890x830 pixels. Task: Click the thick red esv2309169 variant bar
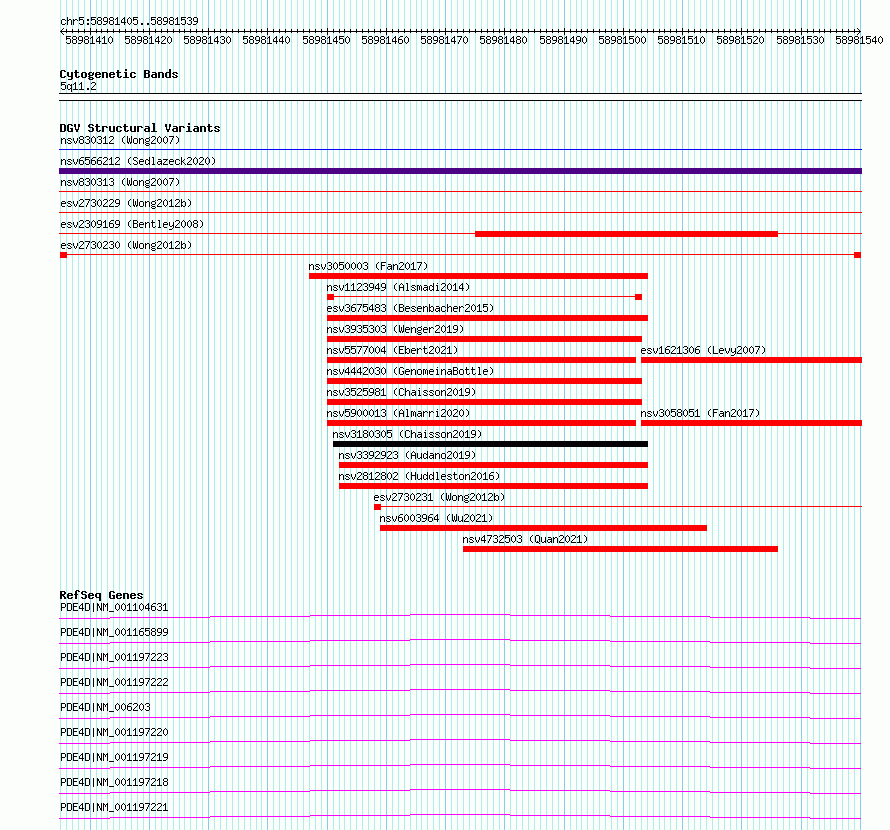(626, 234)
